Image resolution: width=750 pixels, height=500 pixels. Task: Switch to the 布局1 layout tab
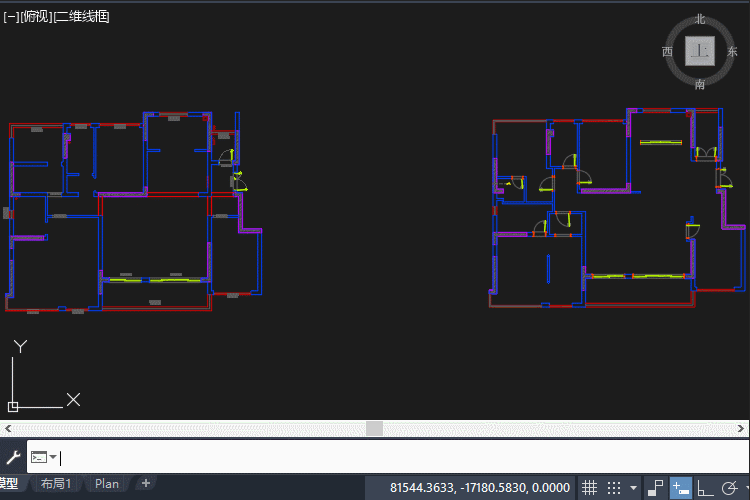click(55, 484)
